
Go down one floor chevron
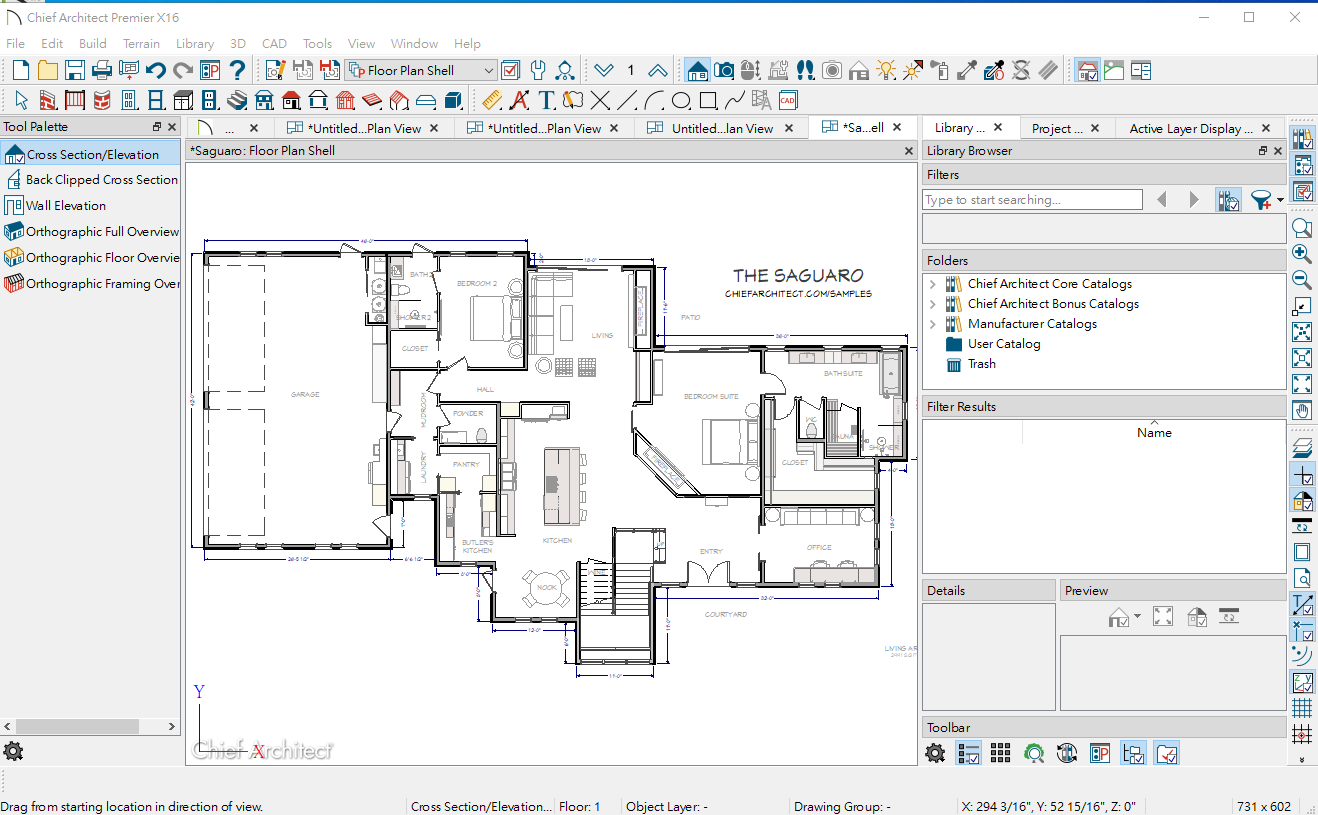coord(603,70)
